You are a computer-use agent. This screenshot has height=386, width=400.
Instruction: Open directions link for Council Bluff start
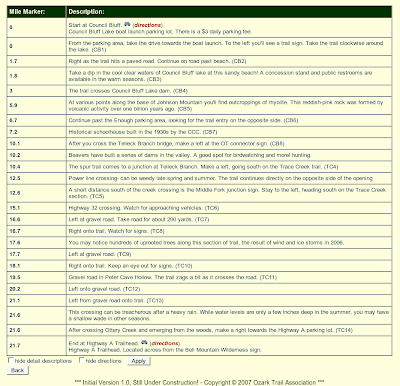[x=148, y=25]
